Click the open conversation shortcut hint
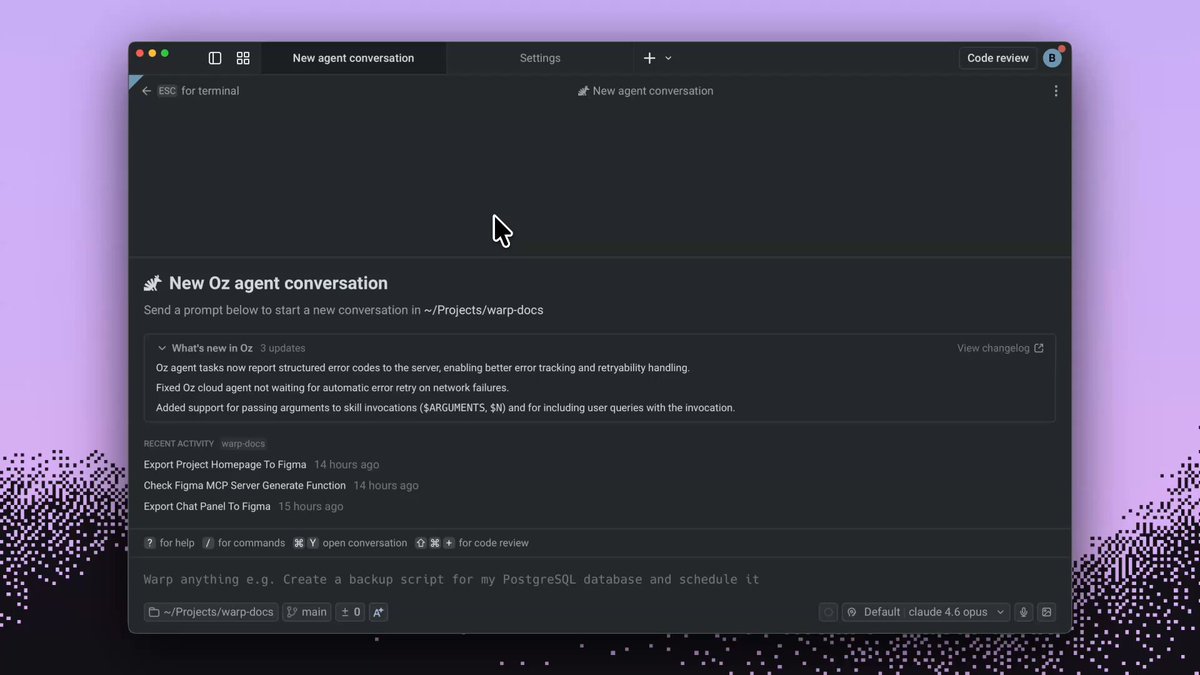The image size is (1200, 675). pos(350,543)
